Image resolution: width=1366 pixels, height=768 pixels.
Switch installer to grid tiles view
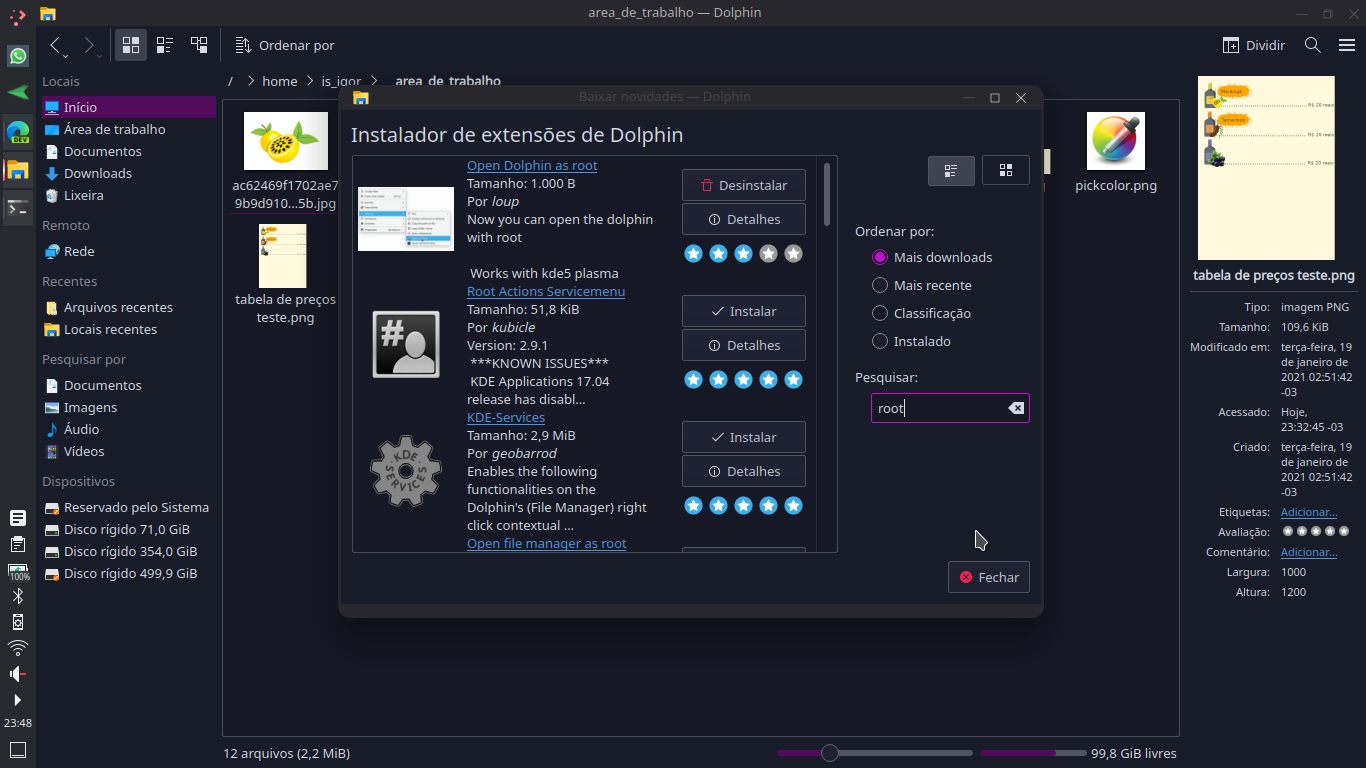[1006, 170]
